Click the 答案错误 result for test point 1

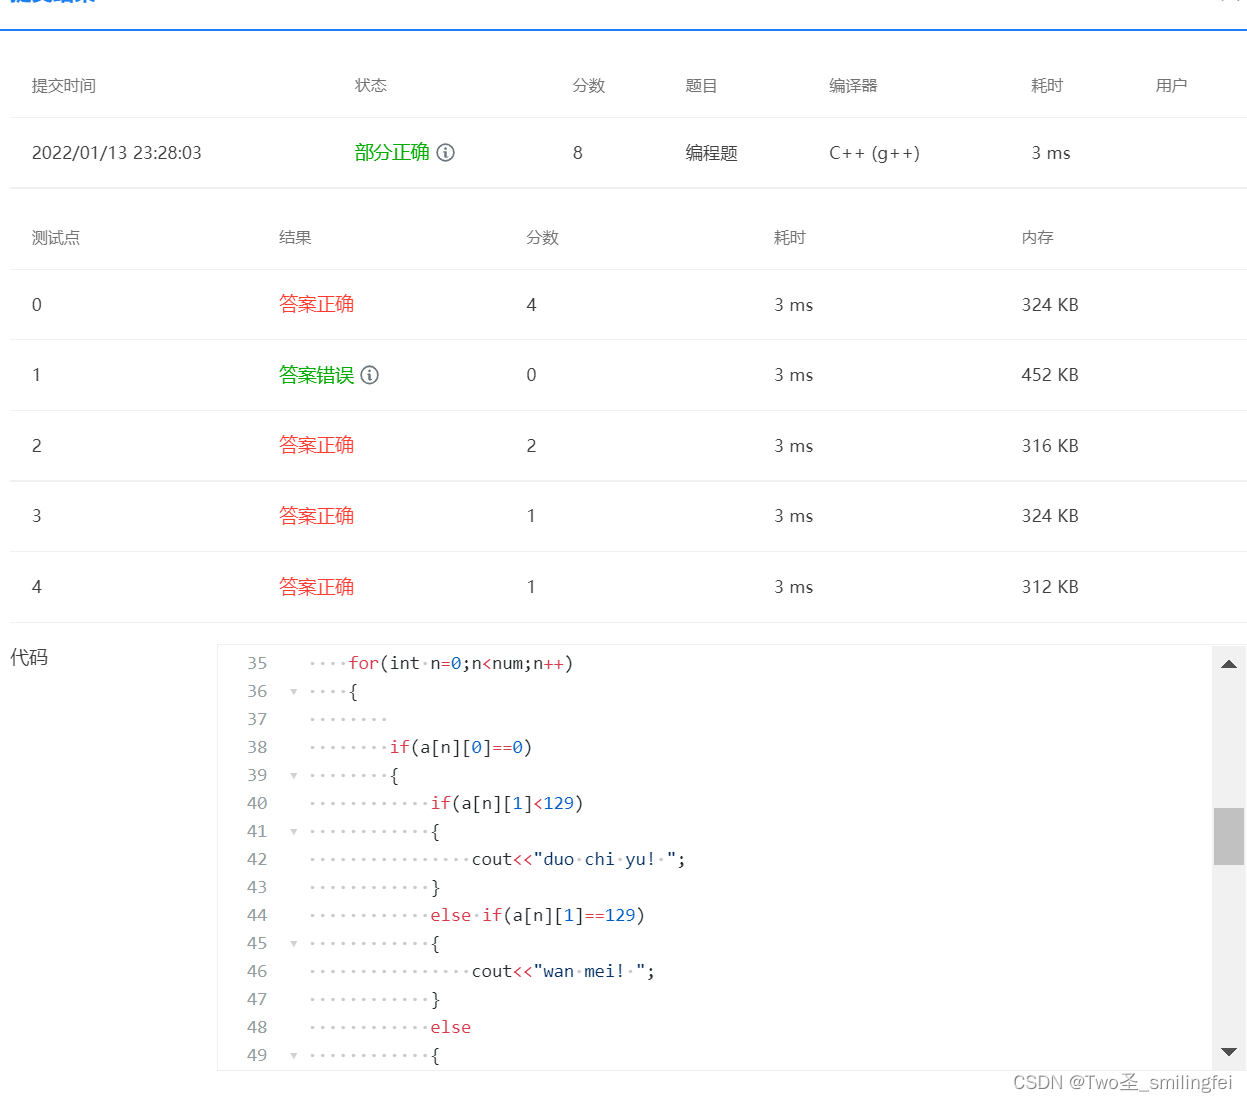click(x=316, y=375)
